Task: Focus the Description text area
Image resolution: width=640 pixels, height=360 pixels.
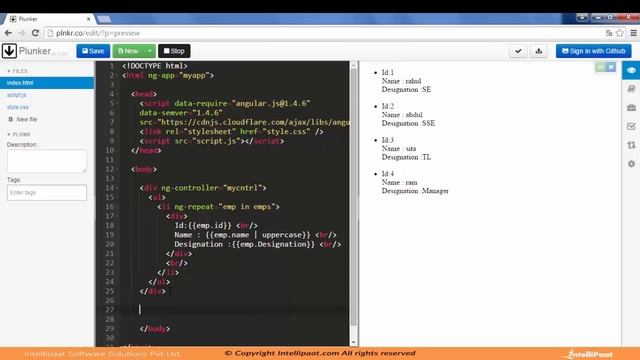Action: tap(47, 161)
